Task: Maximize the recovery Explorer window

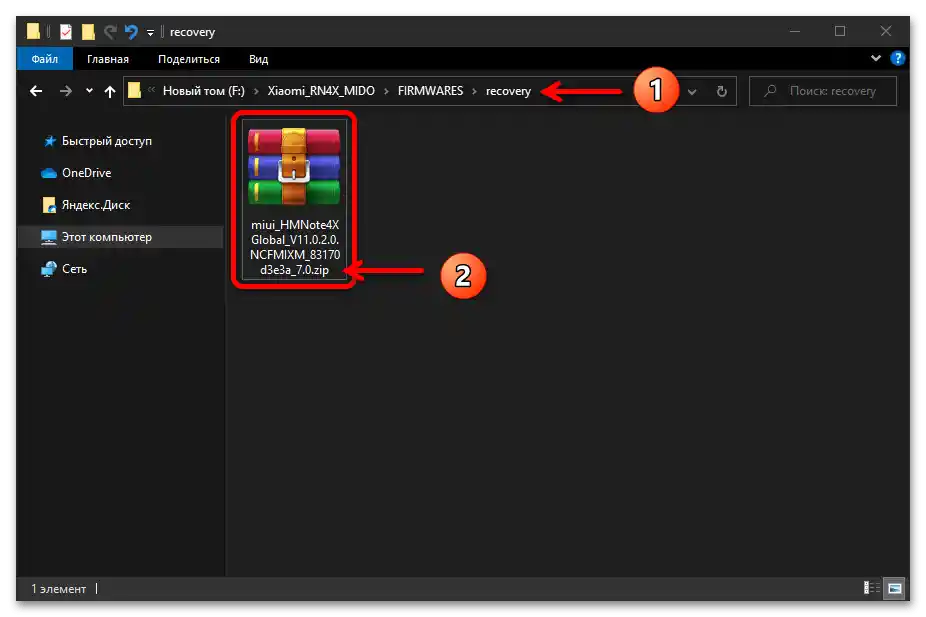Action: [840, 31]
